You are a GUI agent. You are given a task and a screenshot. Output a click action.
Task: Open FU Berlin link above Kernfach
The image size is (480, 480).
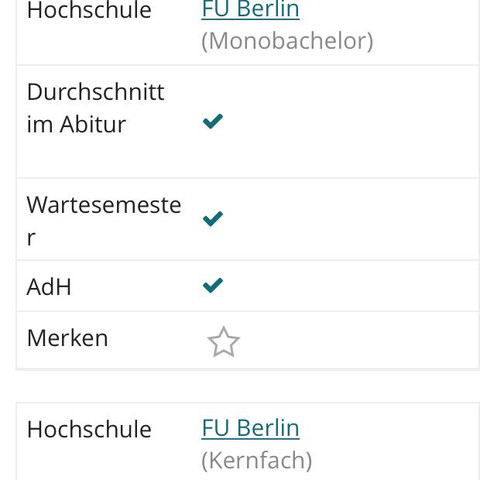tap(250, 428)
